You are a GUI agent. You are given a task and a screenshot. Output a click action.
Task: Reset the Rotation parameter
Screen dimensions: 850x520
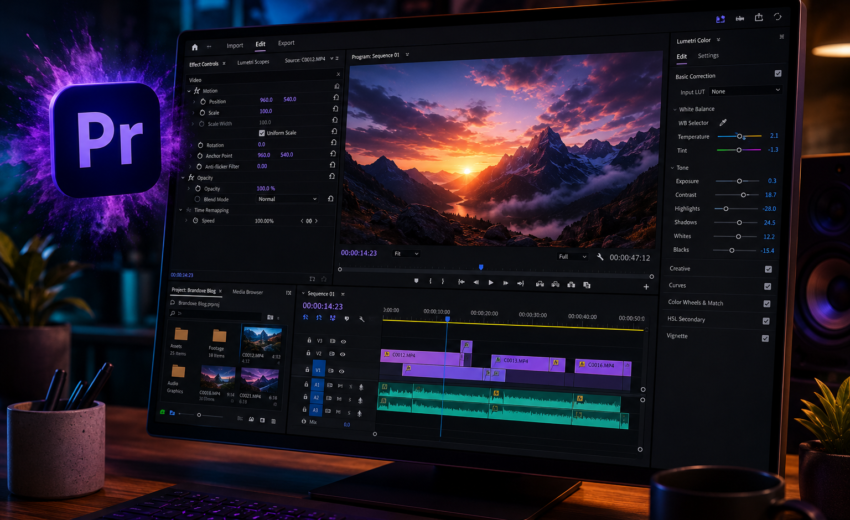tap(334, 142)
